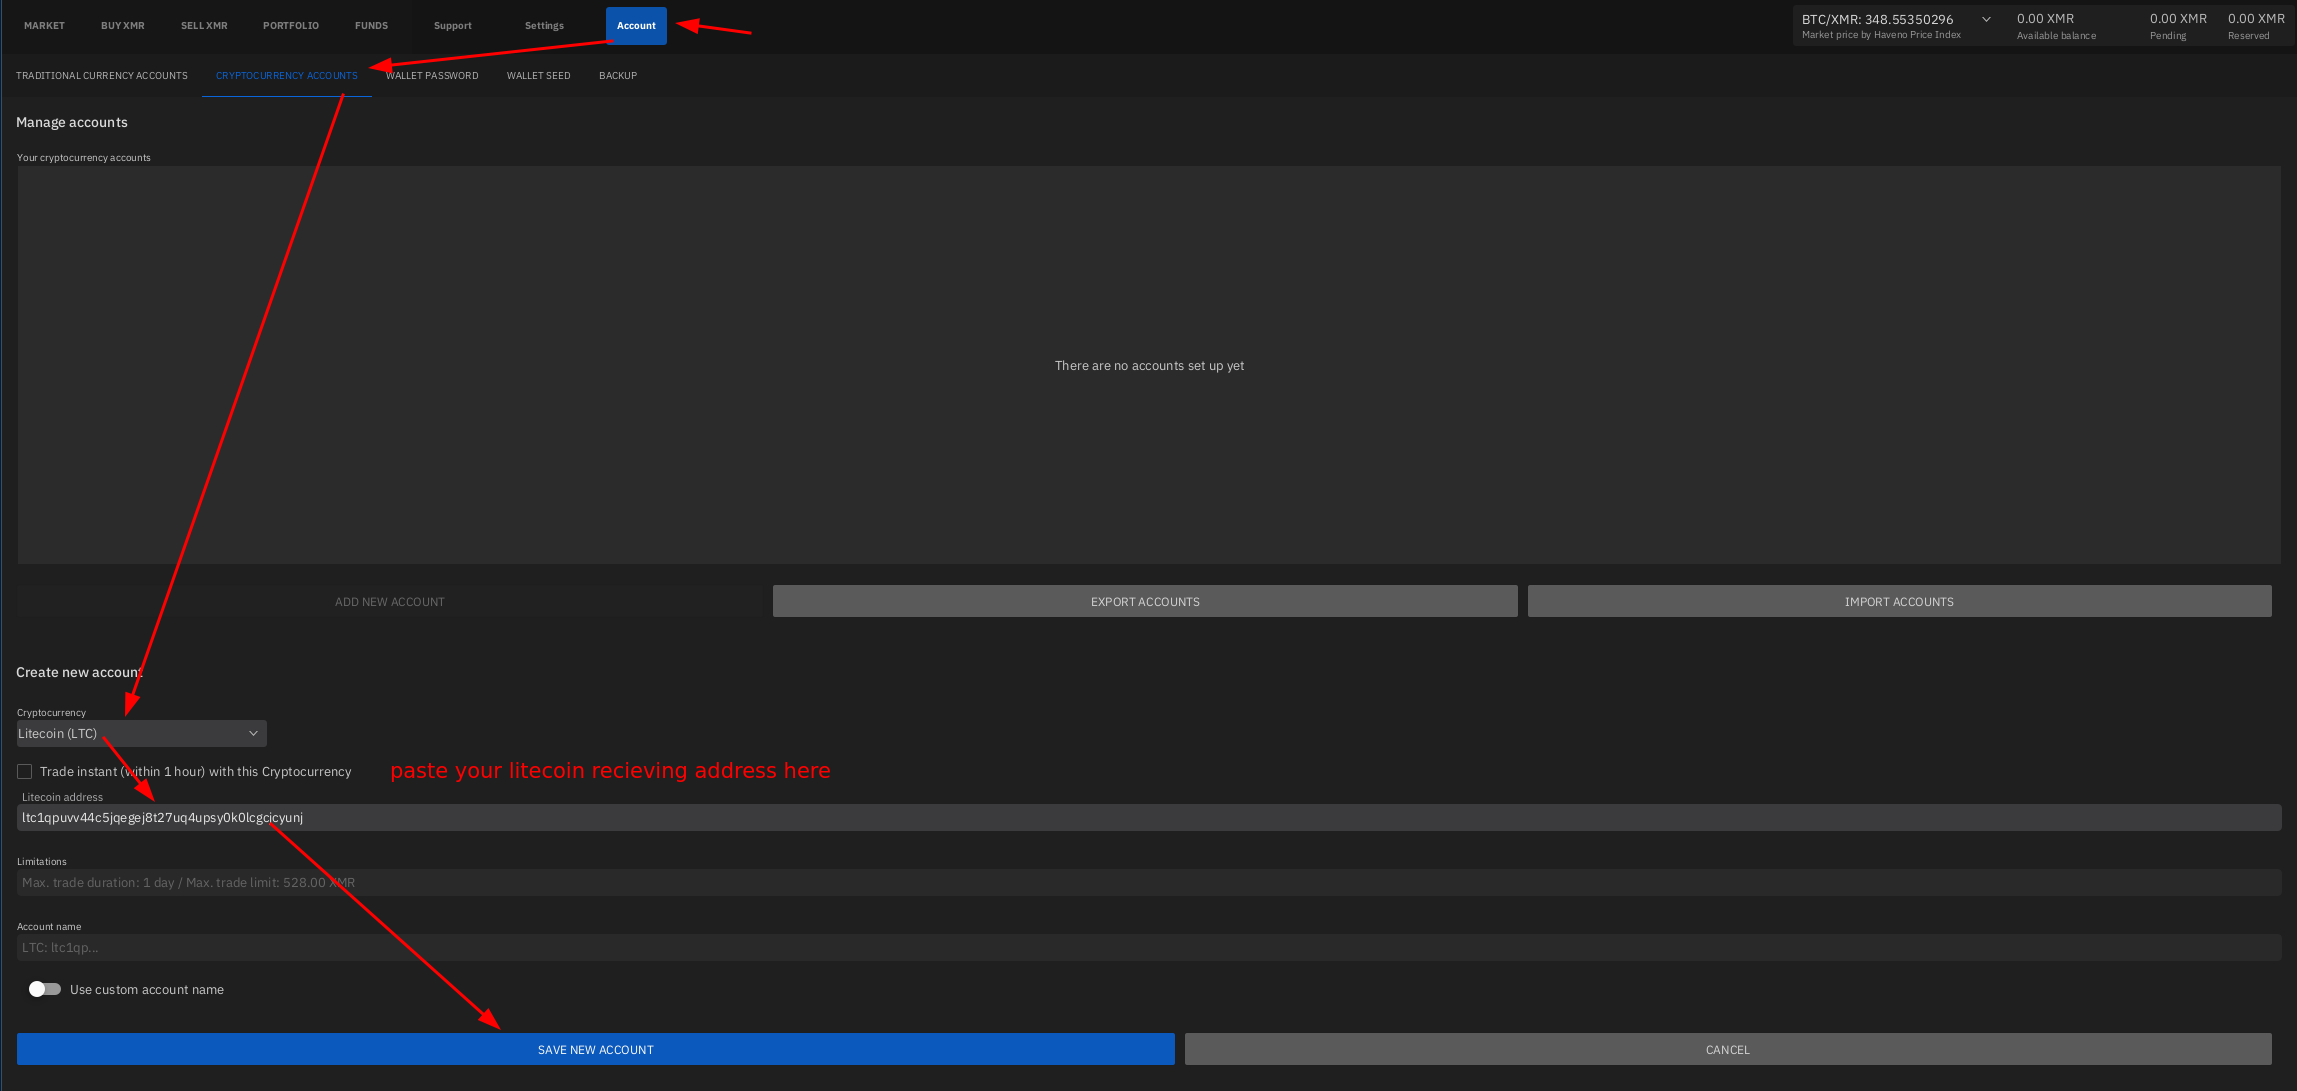Image resolution: width=2297 pixels, height=1091 pixels.
Task: Click into the Litecoin address field
Action: (x=1149, y=818)
